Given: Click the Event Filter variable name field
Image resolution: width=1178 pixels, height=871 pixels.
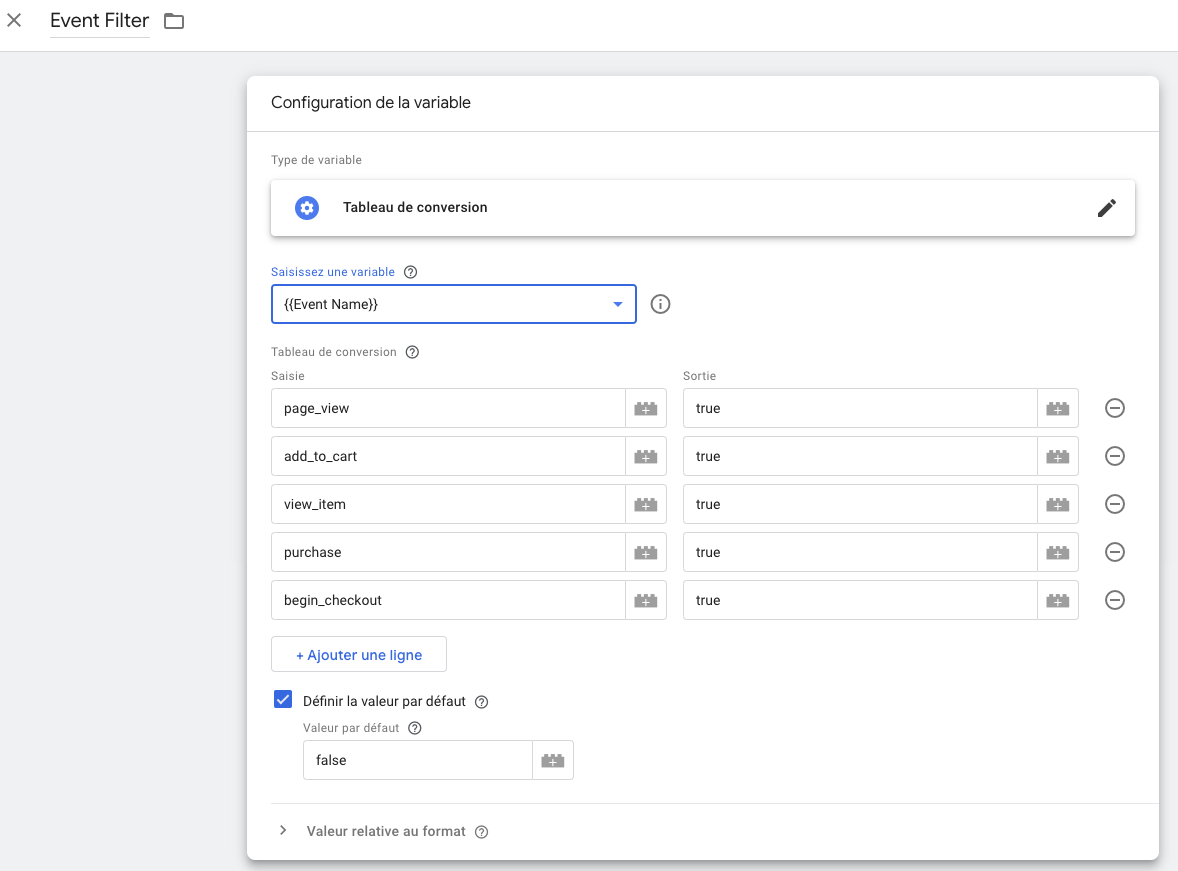Looking at the screenshot, I should point(99,21).
